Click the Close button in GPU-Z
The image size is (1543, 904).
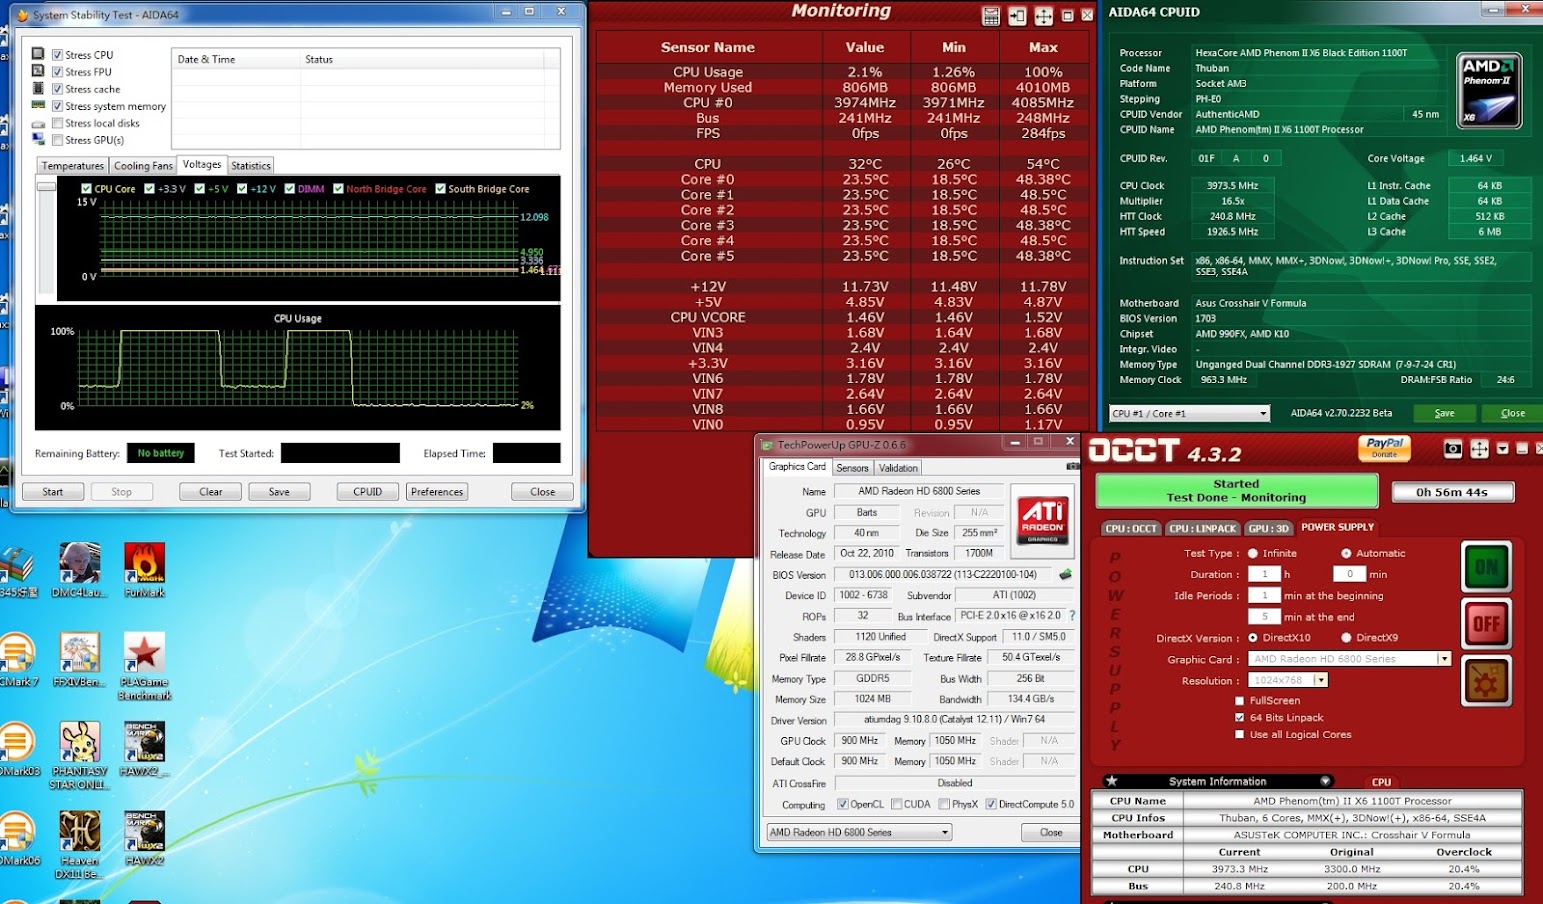[1050, 832]
